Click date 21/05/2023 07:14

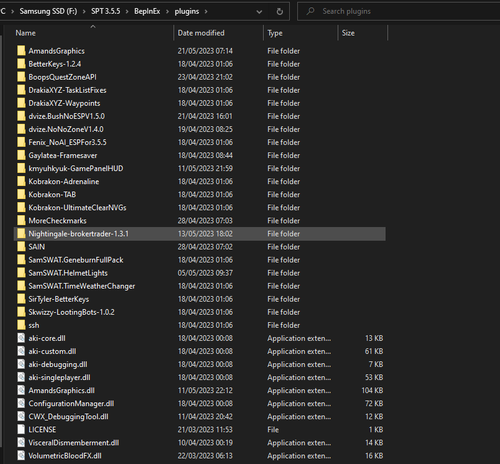[205, 51]
